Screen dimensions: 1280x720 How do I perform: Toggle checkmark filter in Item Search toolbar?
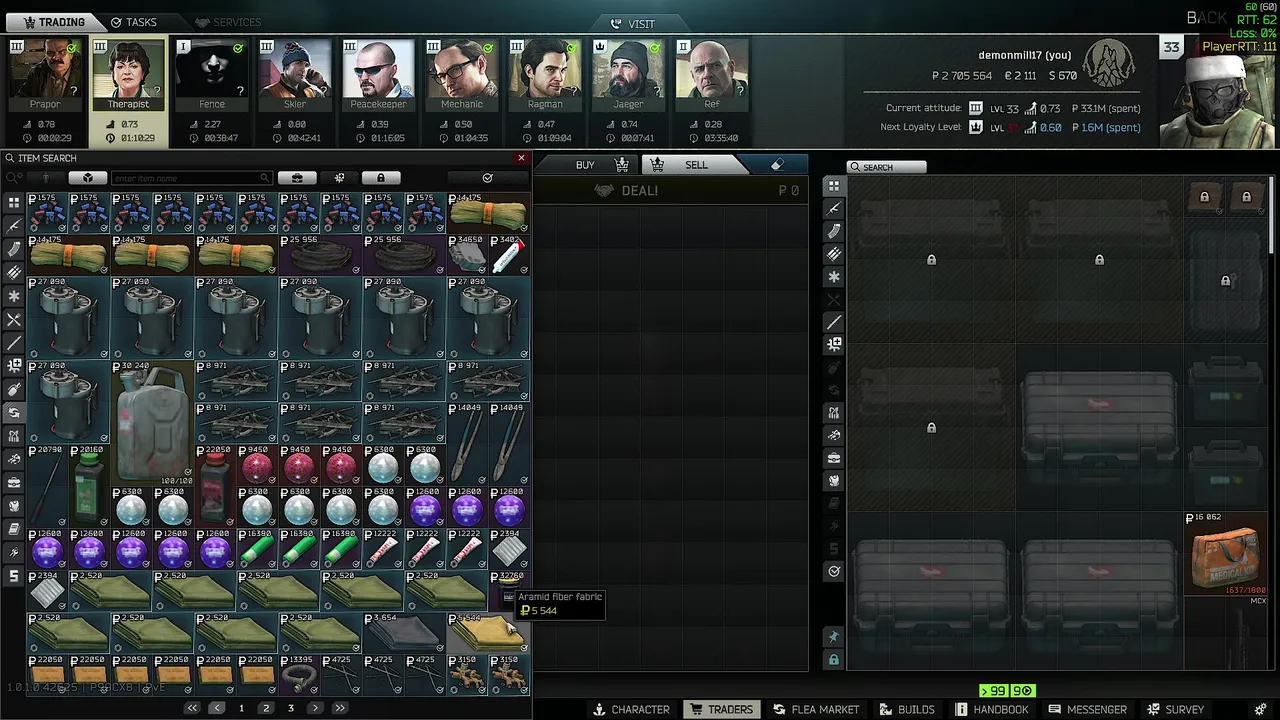[x=487, y=178]
